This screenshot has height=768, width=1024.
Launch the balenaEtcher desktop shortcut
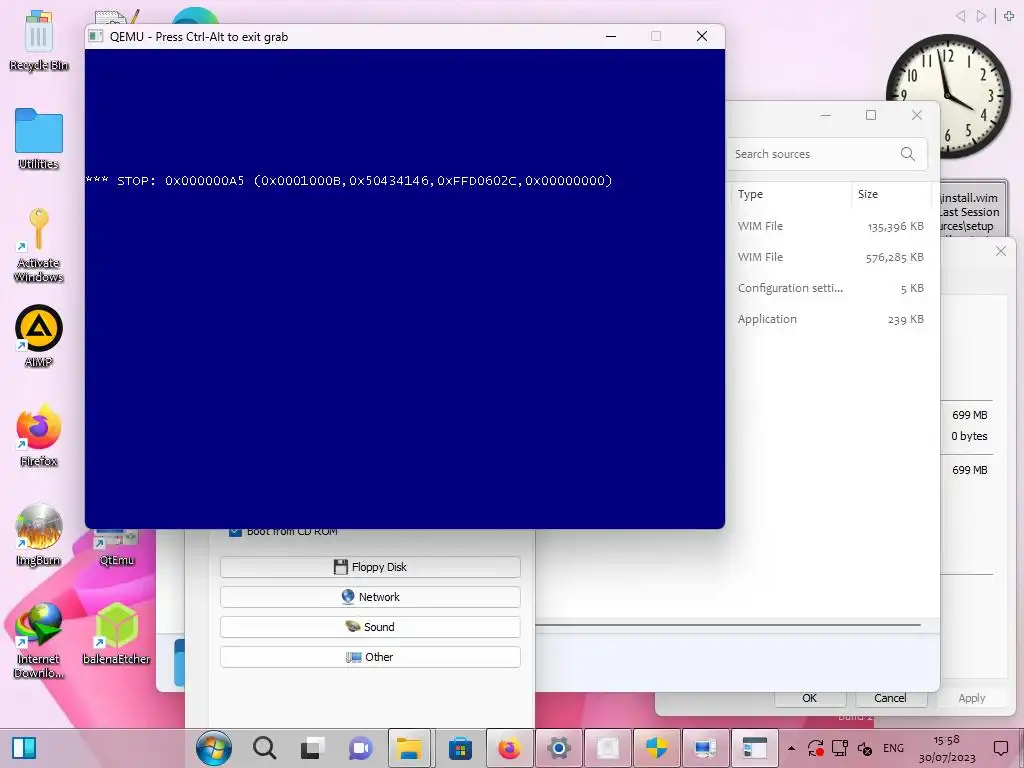(117, 633)
